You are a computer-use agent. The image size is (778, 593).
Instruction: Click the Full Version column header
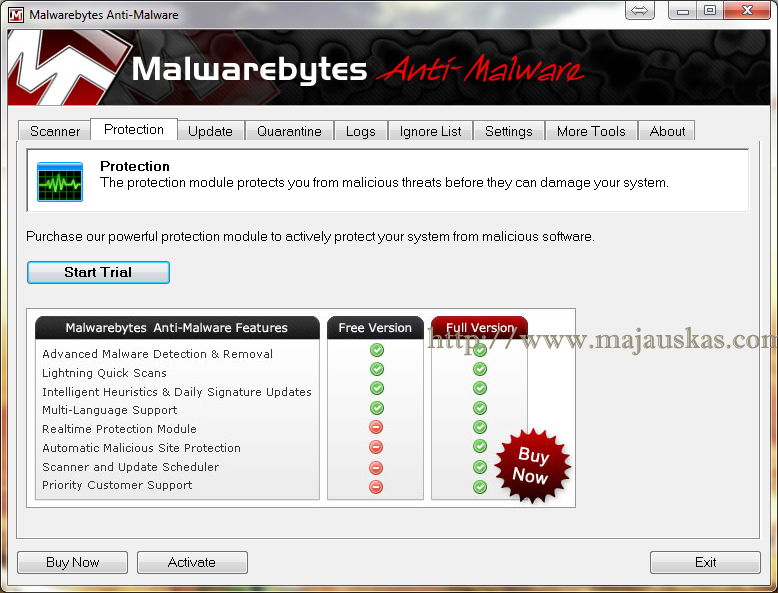point(479,328)
